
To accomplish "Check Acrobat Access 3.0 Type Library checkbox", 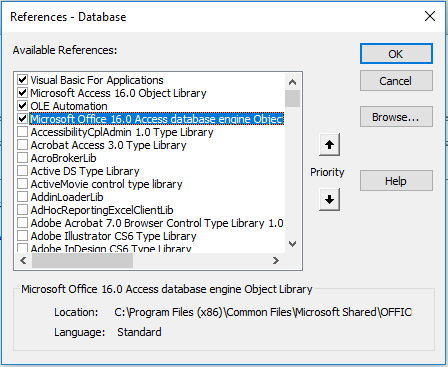I will click(22, 145).
